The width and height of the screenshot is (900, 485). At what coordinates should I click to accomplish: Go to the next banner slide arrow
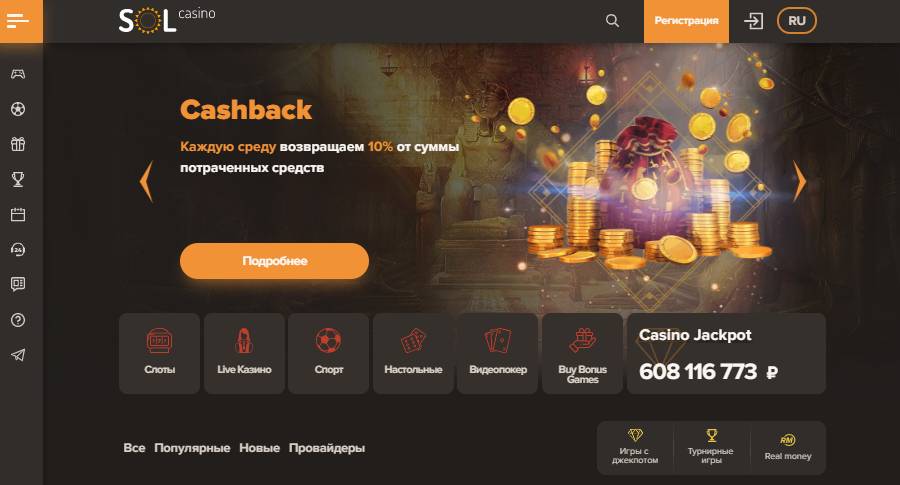click(799, 181)
